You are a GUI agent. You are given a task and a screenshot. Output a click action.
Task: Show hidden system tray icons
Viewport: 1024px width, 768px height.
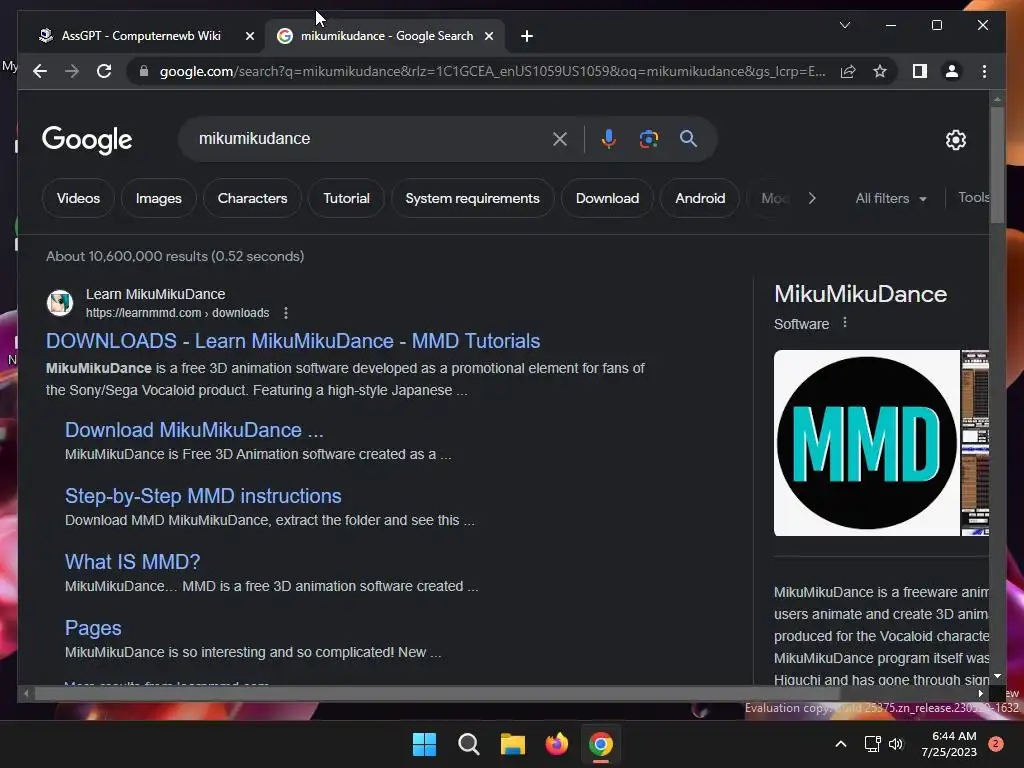[841, 744]
